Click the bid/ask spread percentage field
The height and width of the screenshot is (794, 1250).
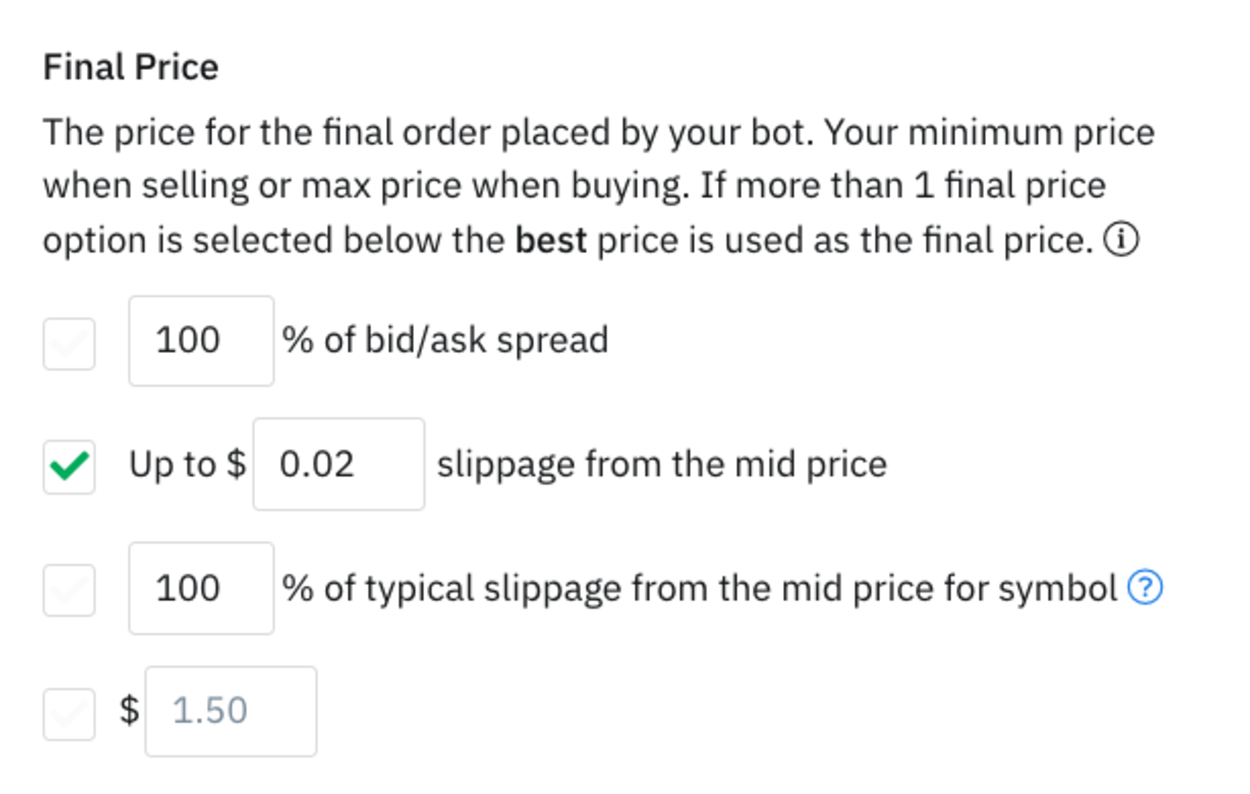pos(200,341)
